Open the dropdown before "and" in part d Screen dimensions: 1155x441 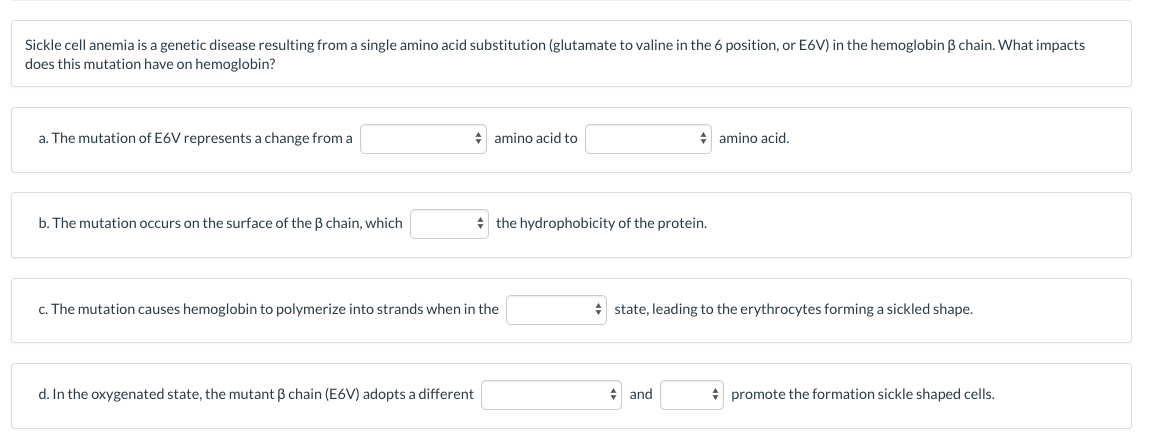pyautogui.click(x=551, y=394)
